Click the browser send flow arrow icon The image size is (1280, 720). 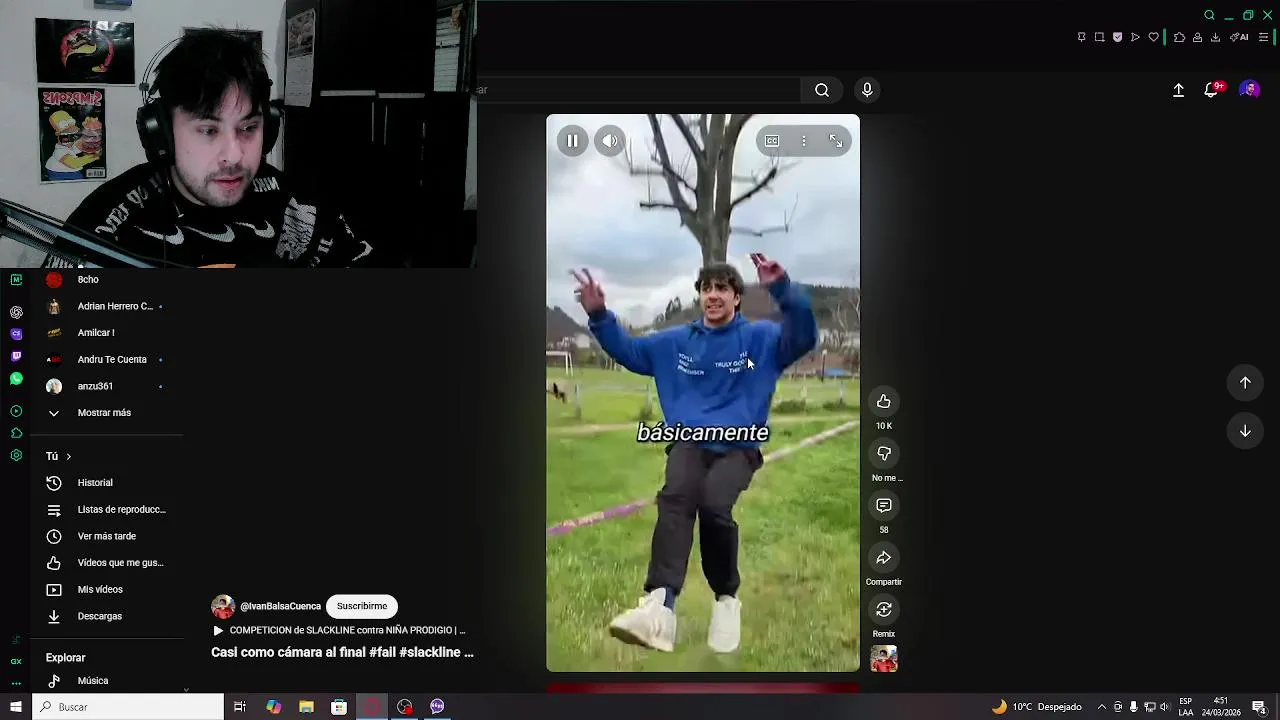click(x=1135, y=37)
